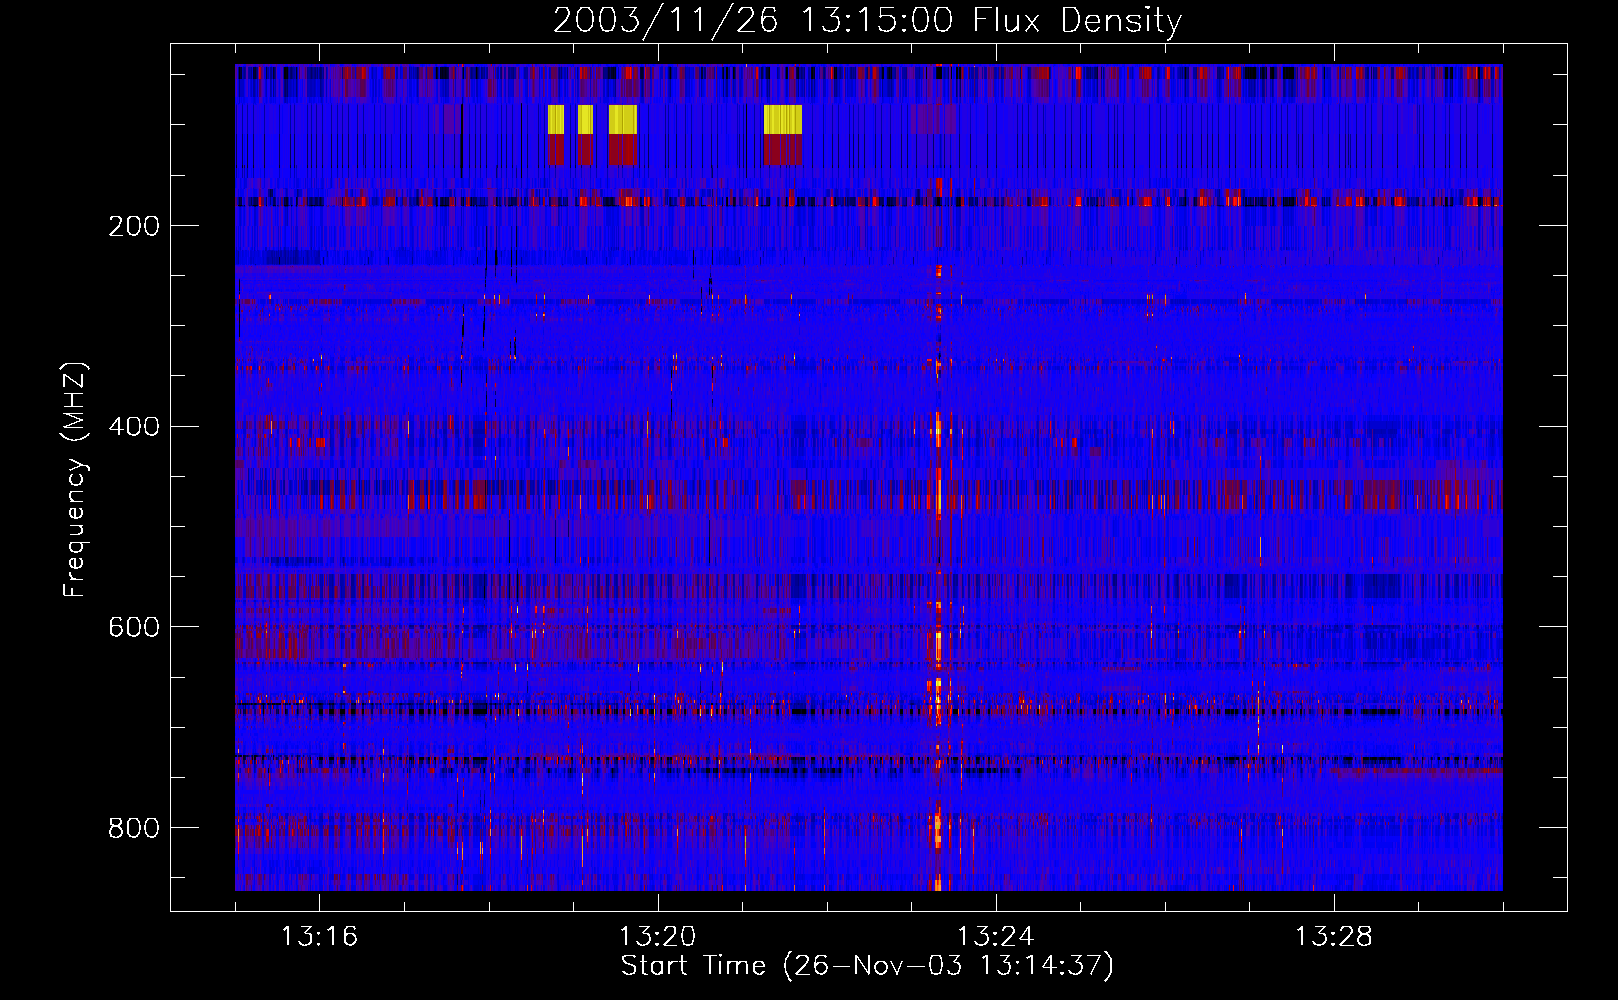Click the dark red block under the leftmost yellow block
The height and width of the screenshot is (1000, 1618).
click(x=556, y=150)
